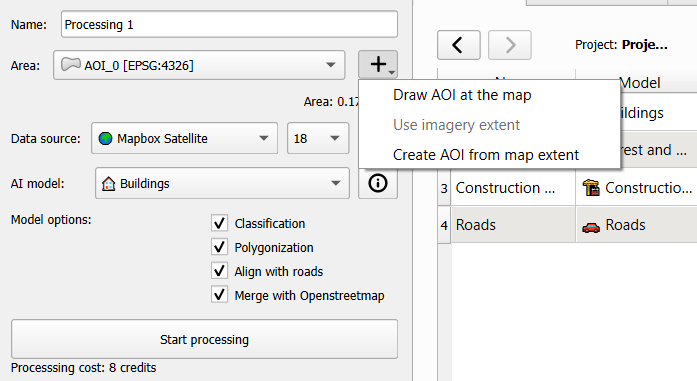This screenshot has width=697, height=381.
Task: Click the Buildings house icon in AI model
Action: coord(108,184)
